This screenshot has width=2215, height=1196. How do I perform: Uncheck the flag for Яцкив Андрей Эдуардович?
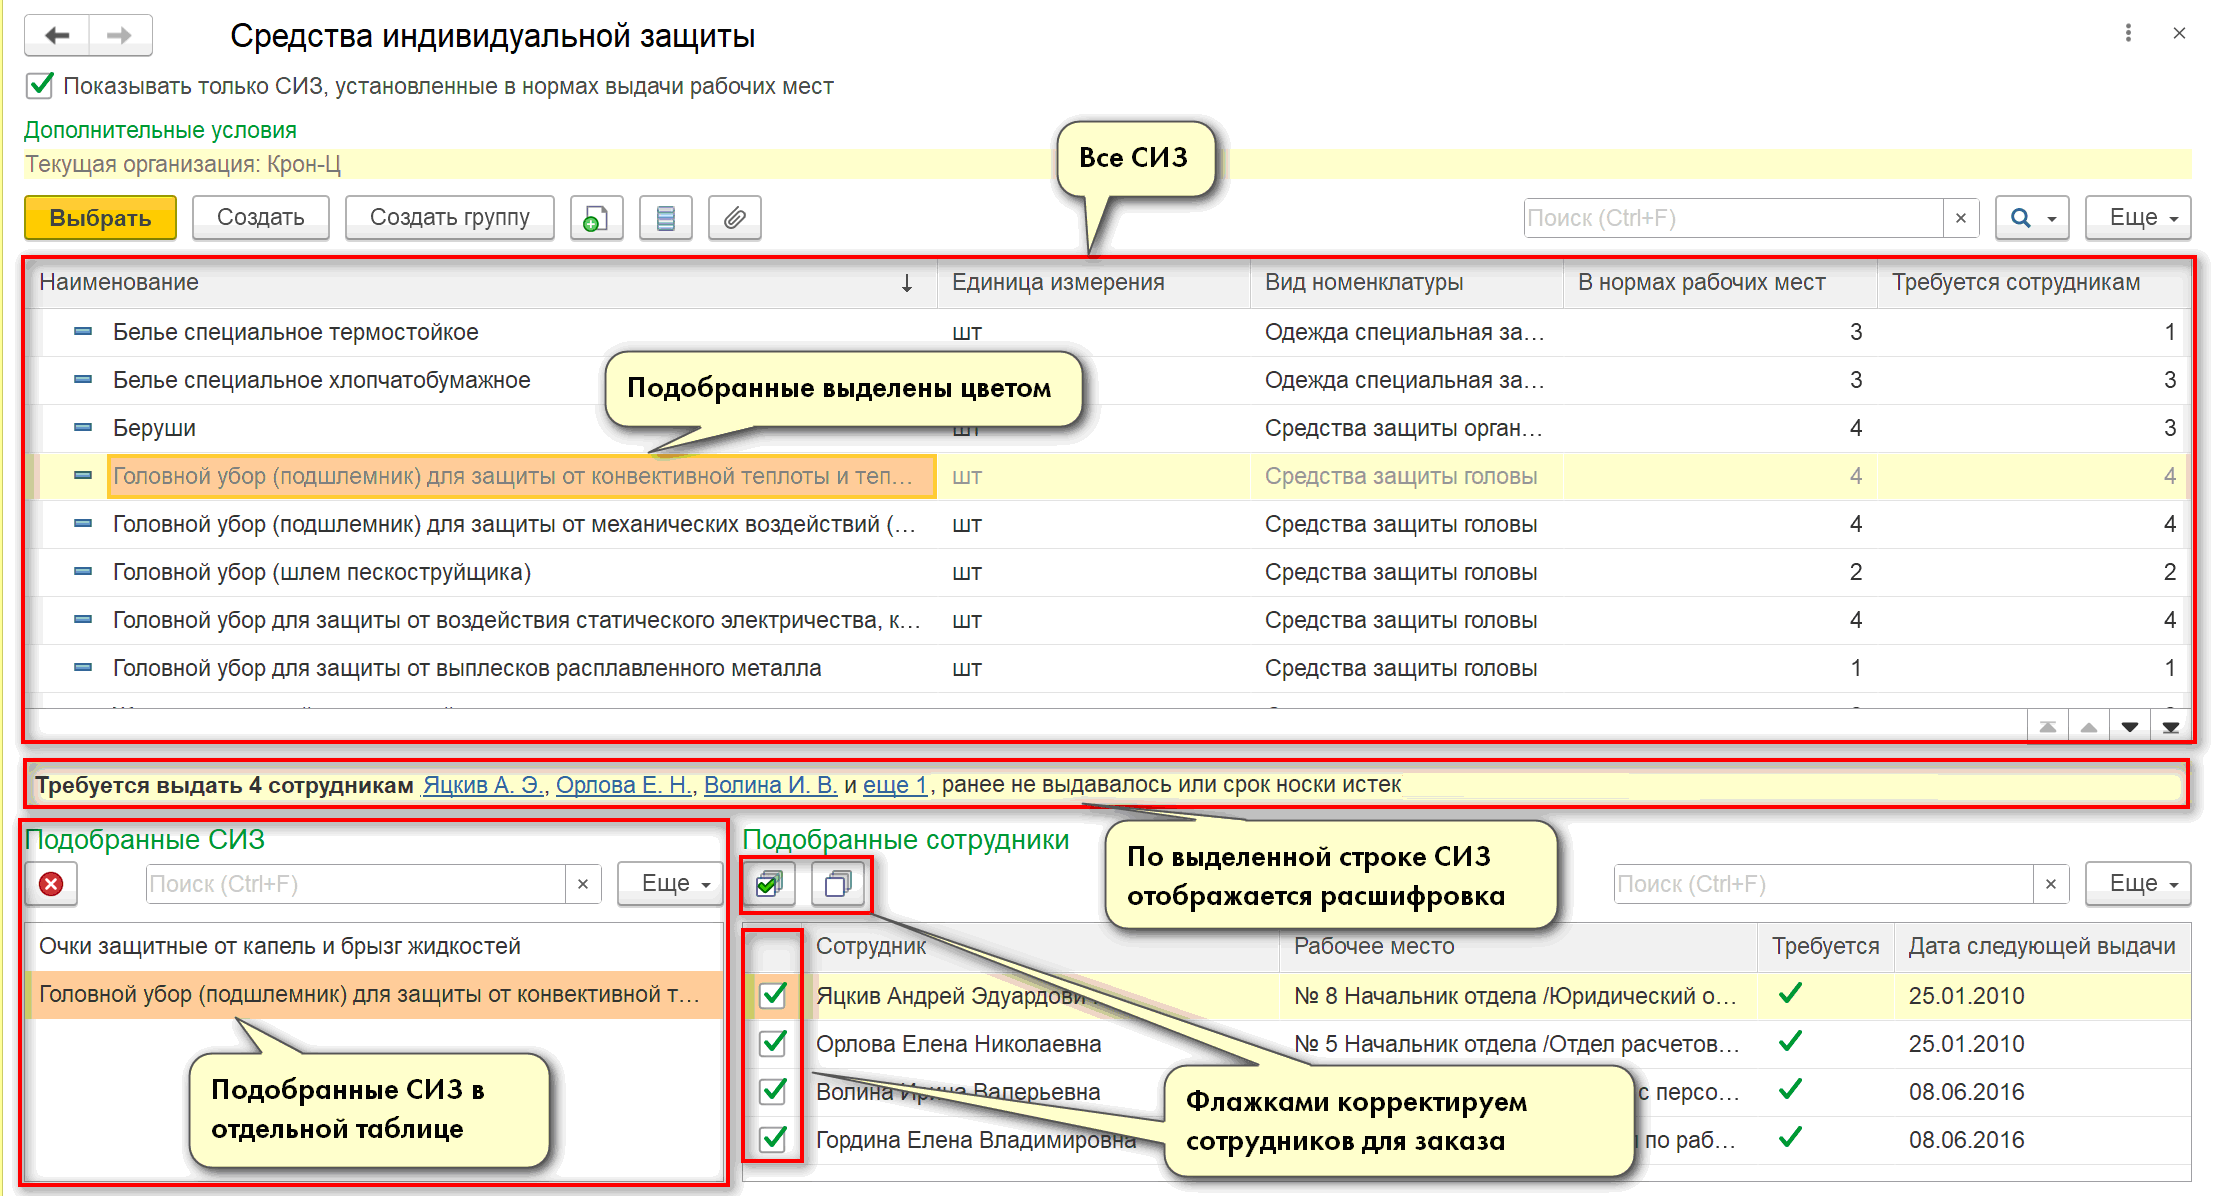coord(773,995)
